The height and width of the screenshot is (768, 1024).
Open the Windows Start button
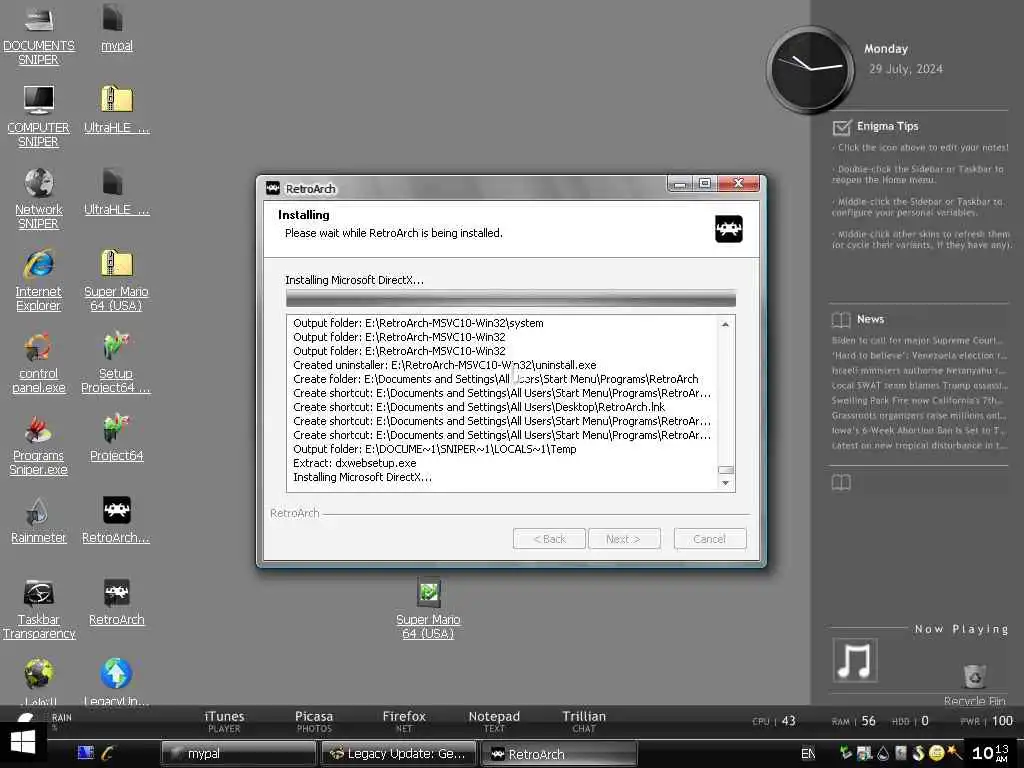(23, 743)
